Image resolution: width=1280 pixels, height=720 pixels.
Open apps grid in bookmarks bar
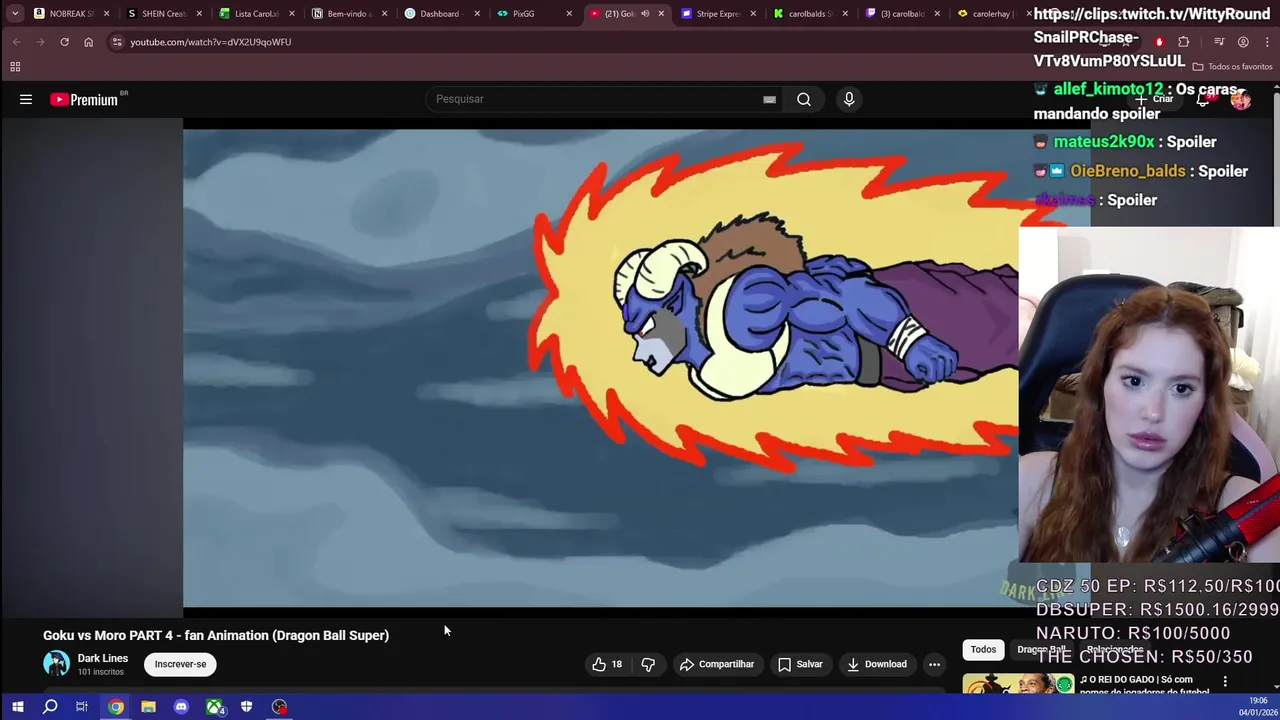point(15,67)
